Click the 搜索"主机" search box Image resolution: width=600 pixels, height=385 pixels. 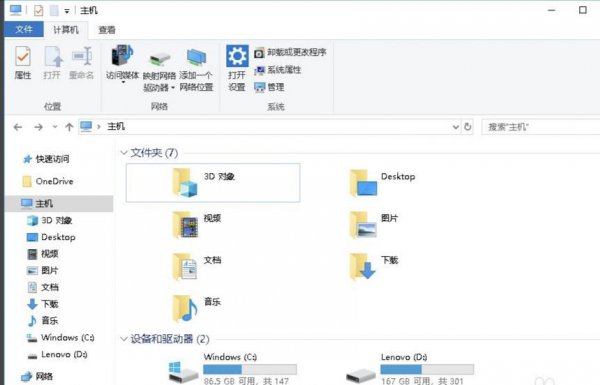[540, 127]
